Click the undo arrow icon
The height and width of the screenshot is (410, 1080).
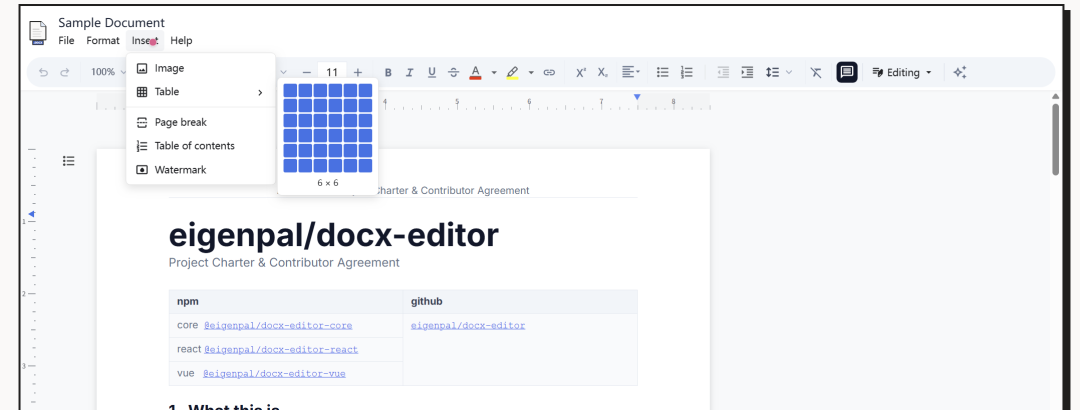(x=43, y=72)
